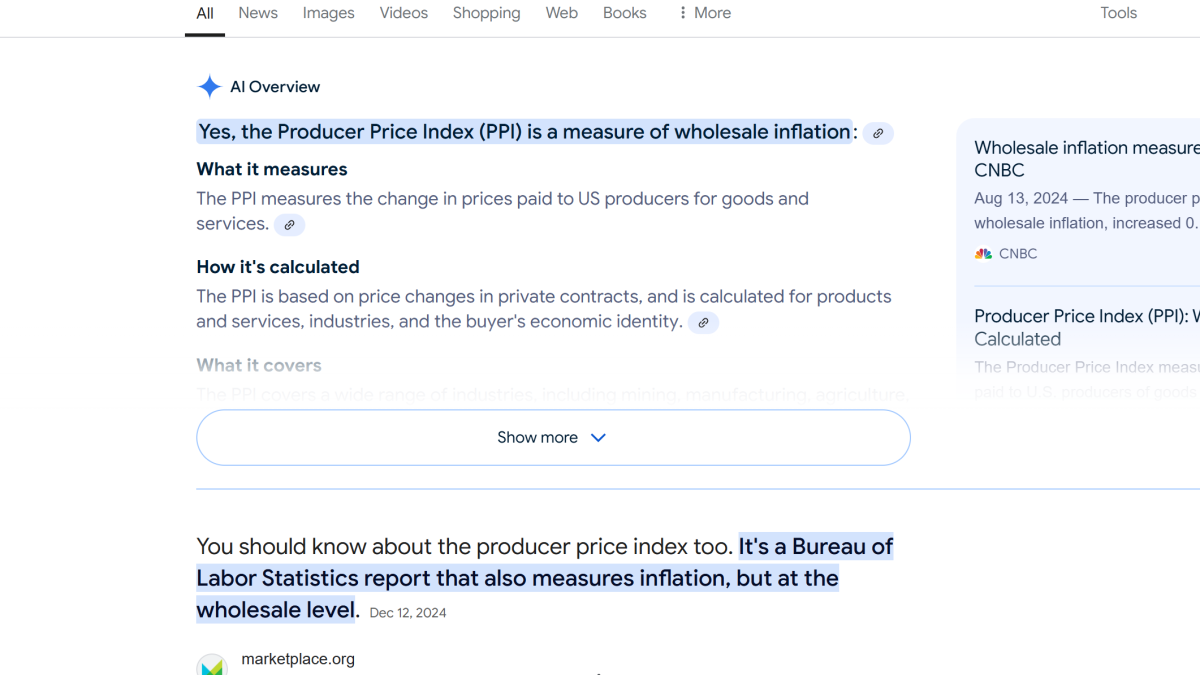The width and height of the screenshot is (1200, 675).
Task: Select the Shopping tab
Action: click(486, 13)
